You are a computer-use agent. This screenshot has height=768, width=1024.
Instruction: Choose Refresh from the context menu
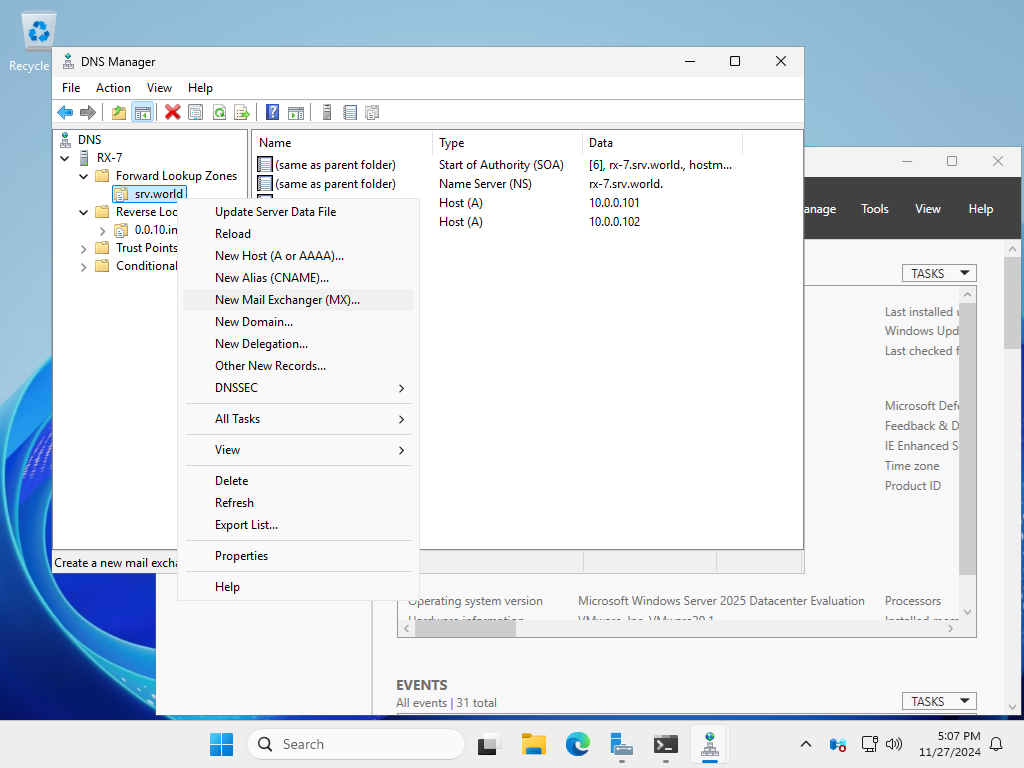click(298, 503)
